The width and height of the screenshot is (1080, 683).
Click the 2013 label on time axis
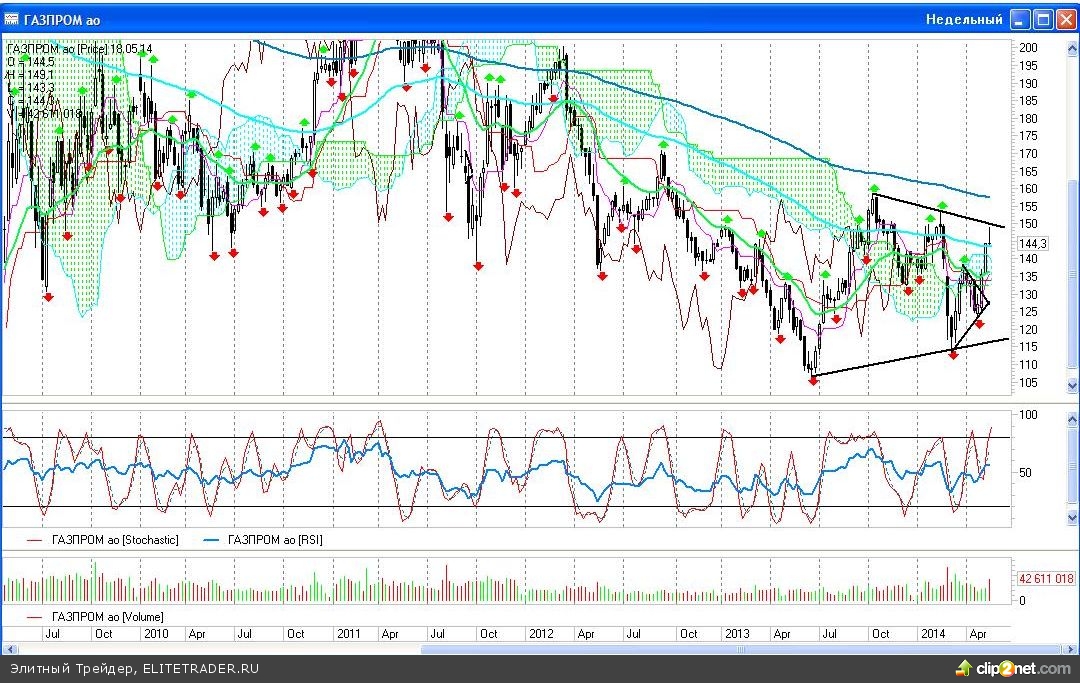(736, 634)
